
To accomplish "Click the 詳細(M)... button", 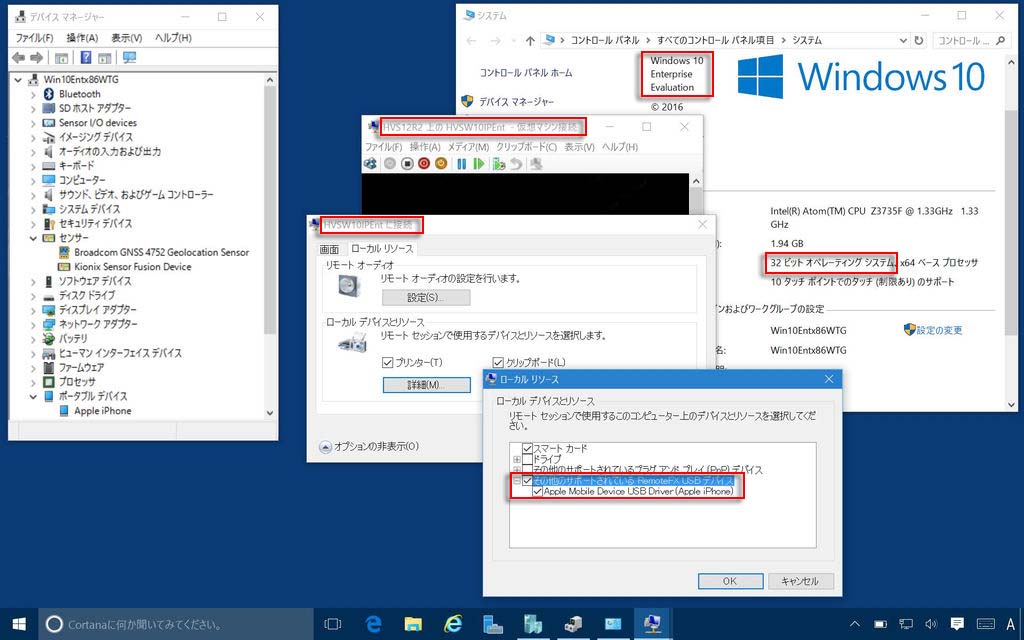I will [x=426, y=385].
